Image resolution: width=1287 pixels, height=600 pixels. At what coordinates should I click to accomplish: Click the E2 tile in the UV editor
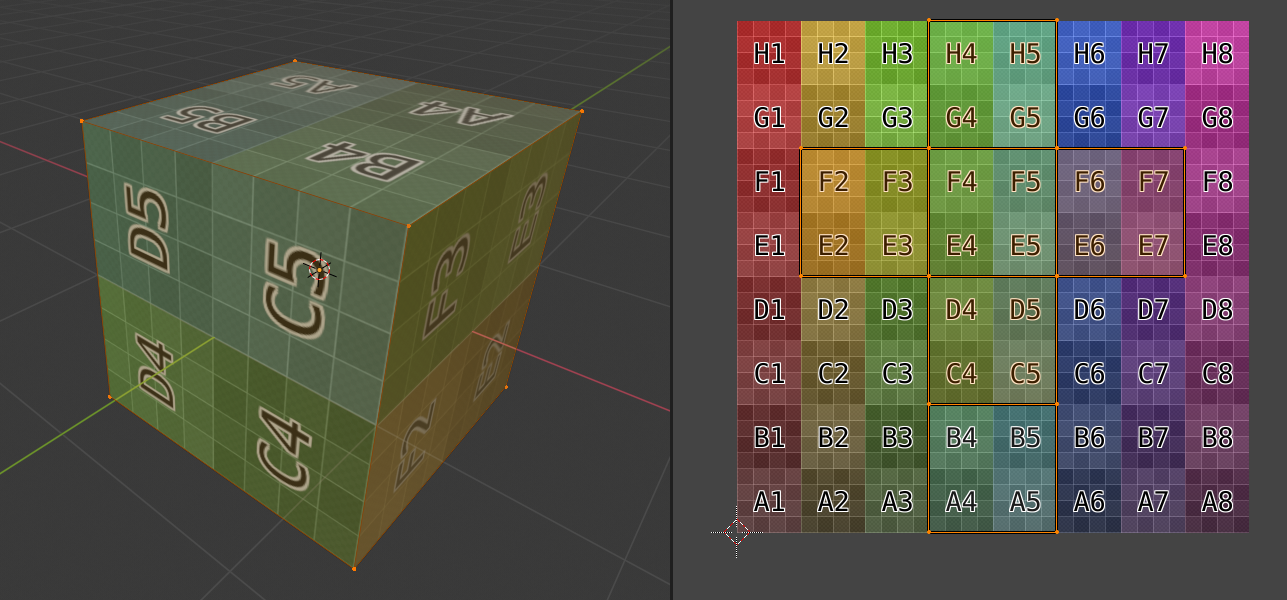[833, 245]
